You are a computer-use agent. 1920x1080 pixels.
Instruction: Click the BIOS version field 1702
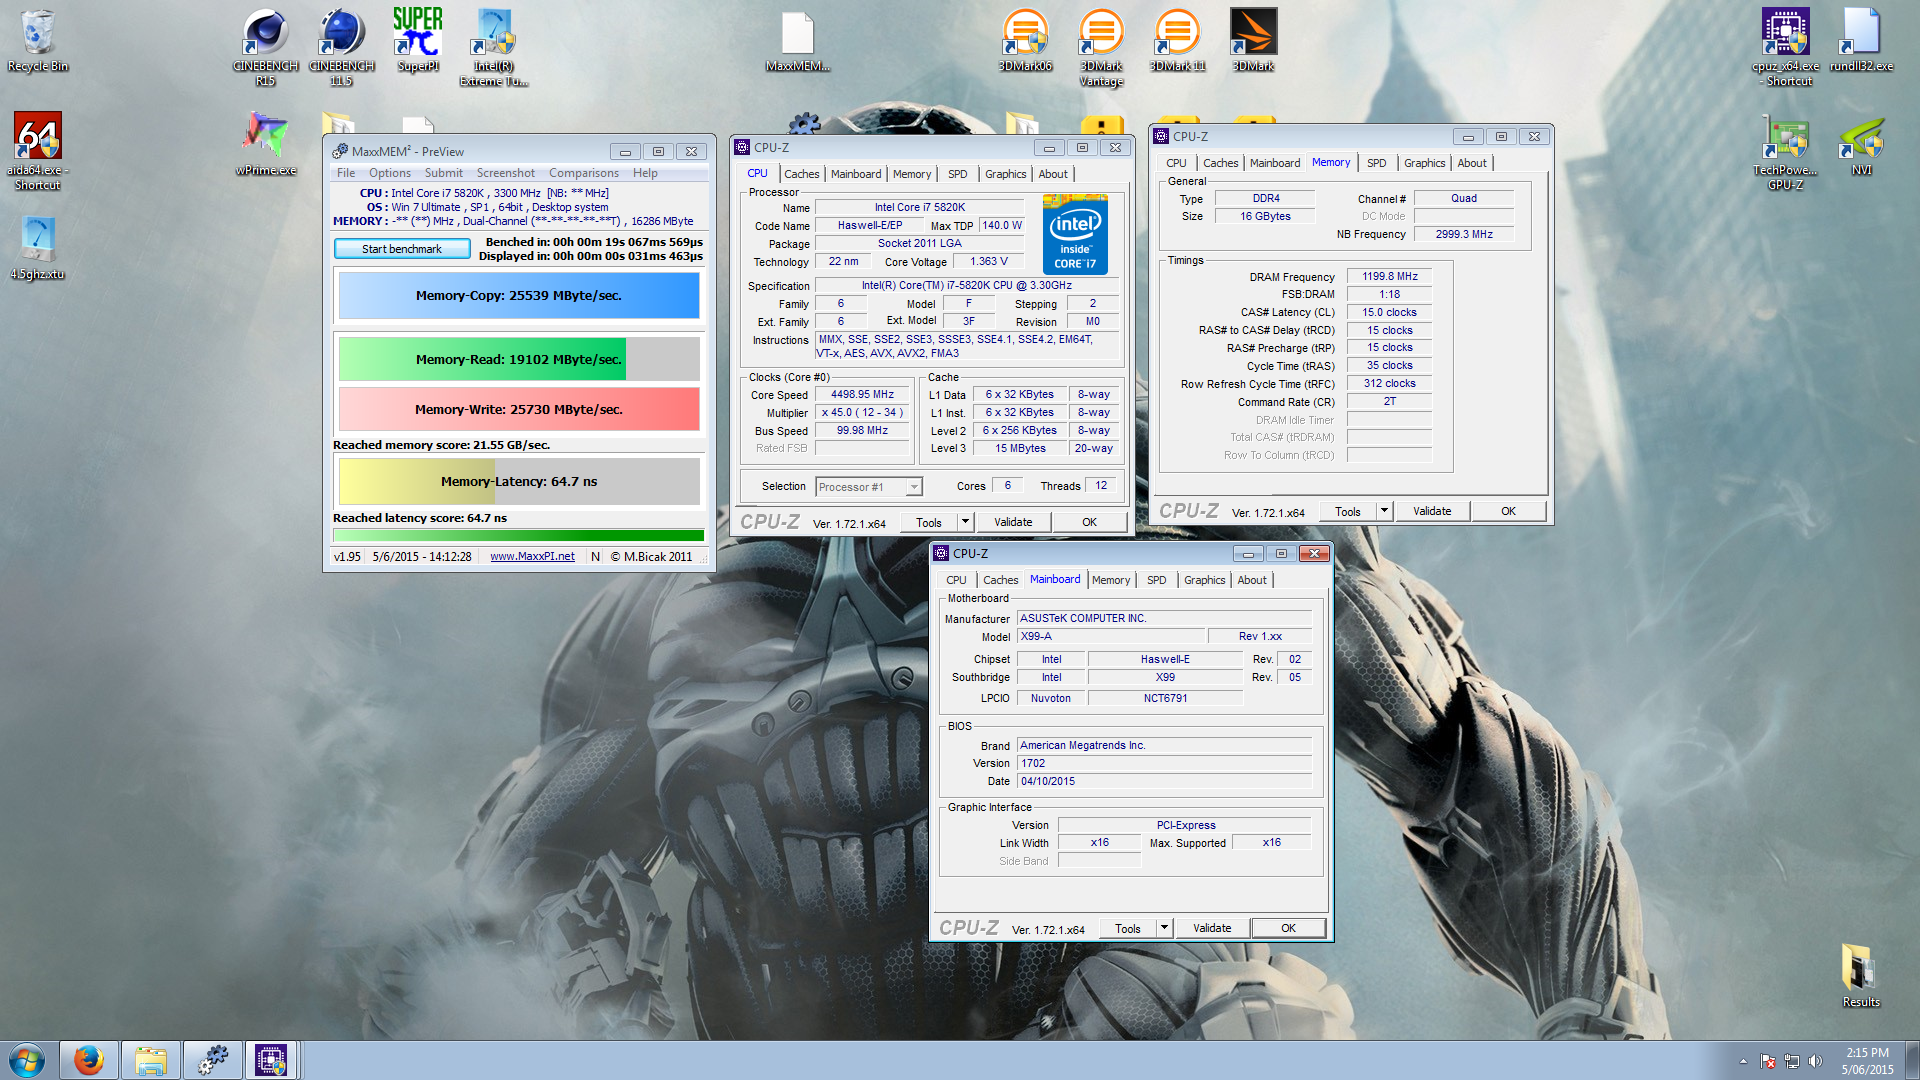tap(1164, 764)
